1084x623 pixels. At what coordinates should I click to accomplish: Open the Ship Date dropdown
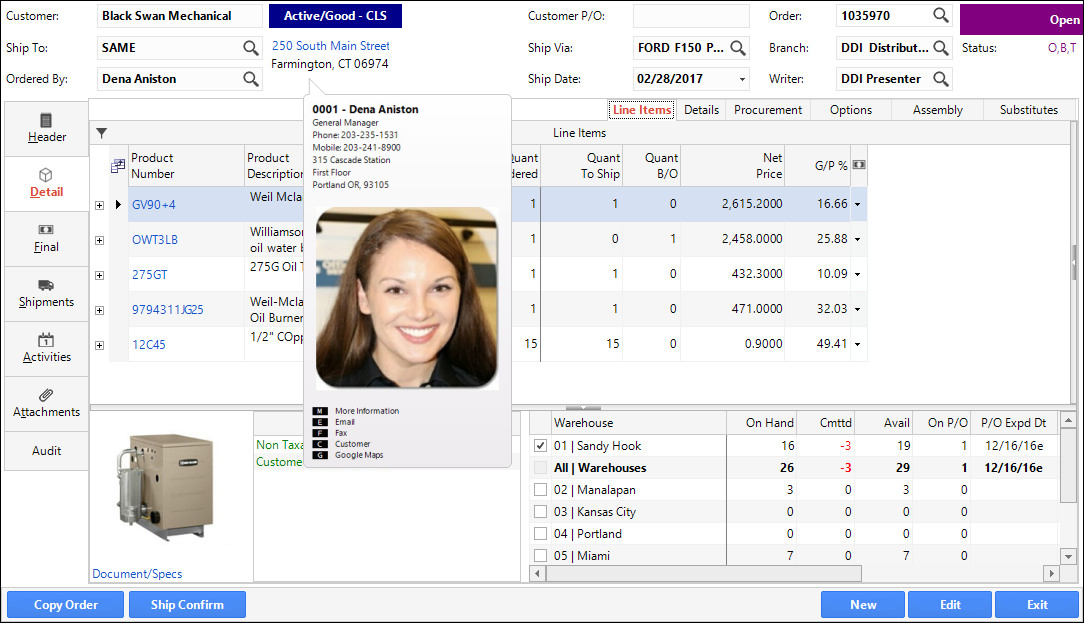(743, 78)
